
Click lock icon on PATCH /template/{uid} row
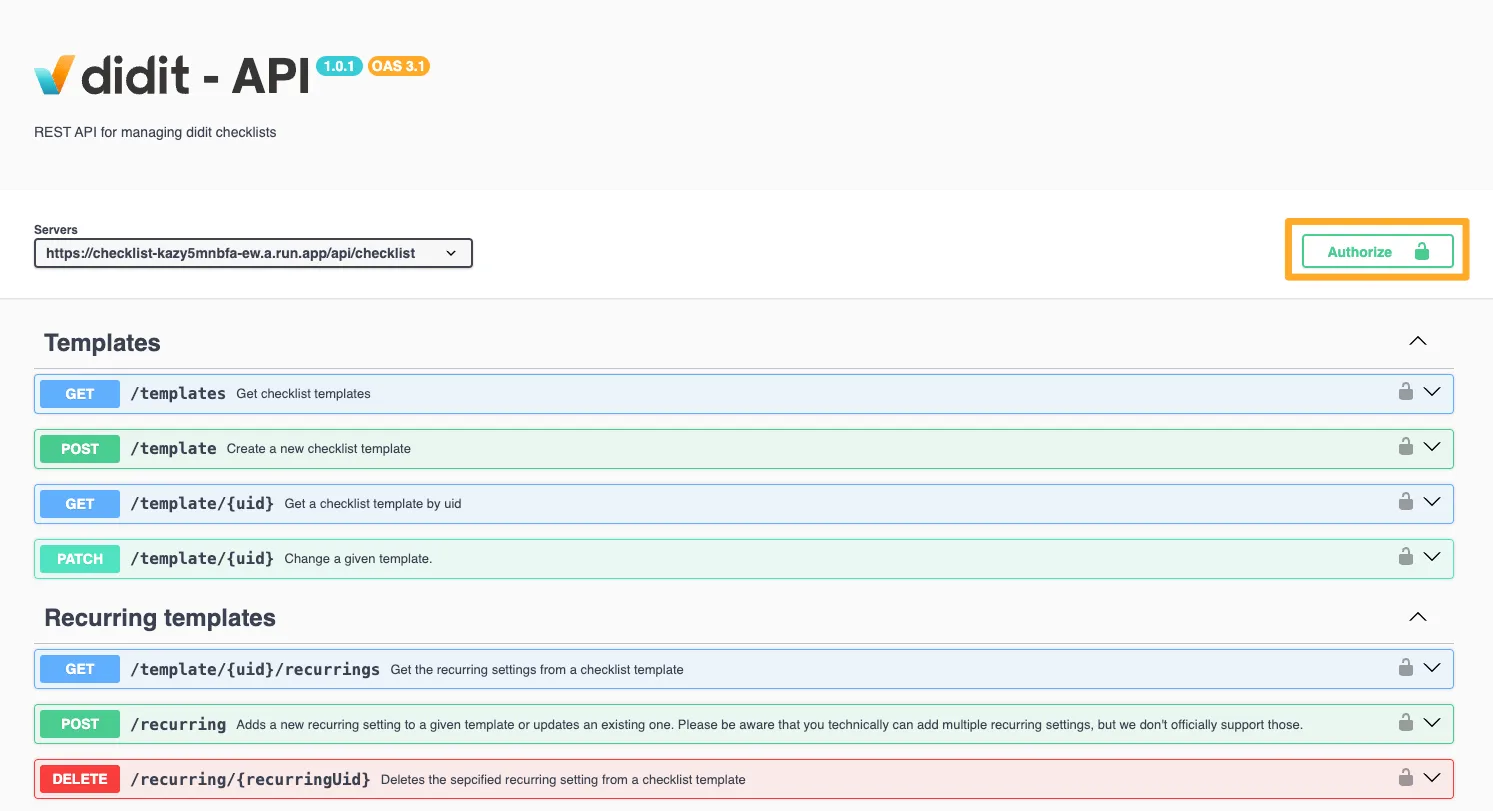[x=1405, y=556]
